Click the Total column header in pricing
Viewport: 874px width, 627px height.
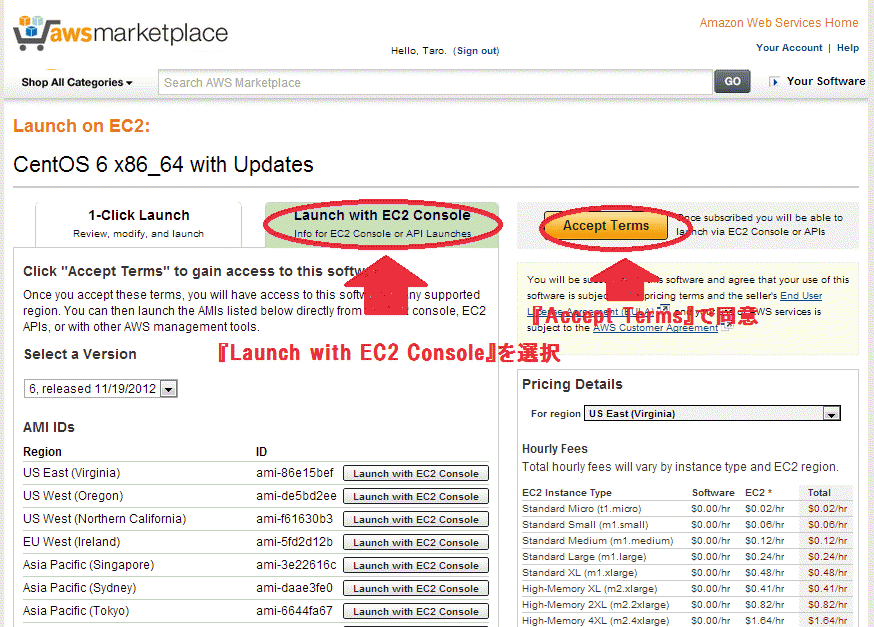819,493
